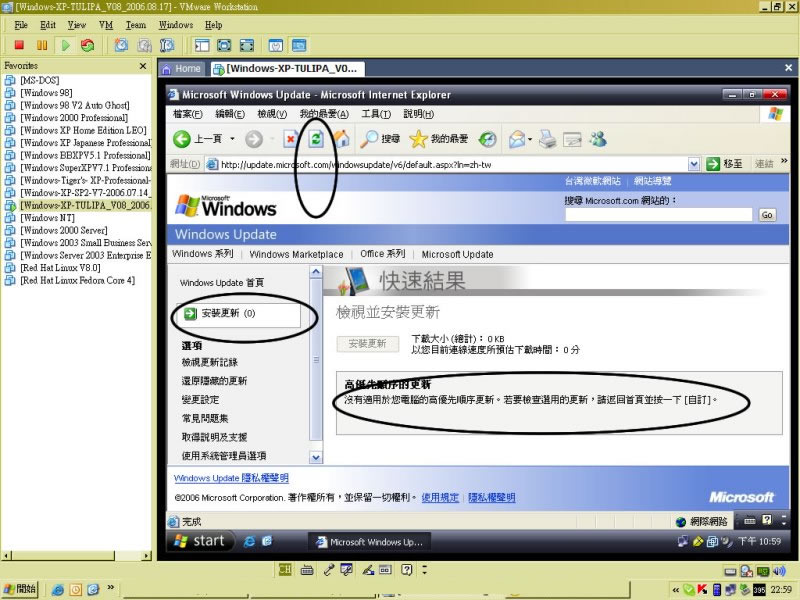This screenshot has height=600, width=800.
Task: Click 安裝更新 (0) in sidebar
Action: [238, 313]
